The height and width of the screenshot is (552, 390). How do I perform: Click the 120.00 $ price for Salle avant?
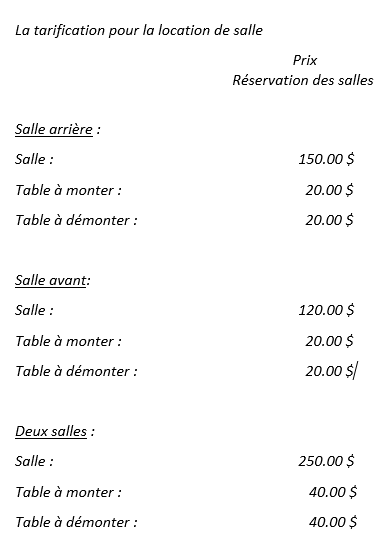[326, 310]
